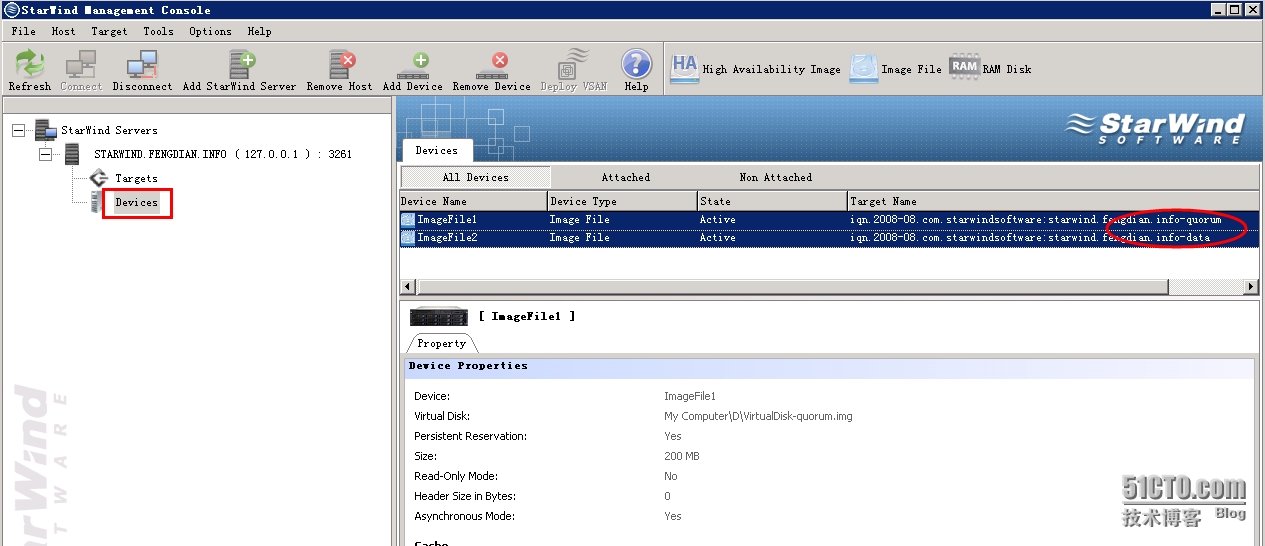The height and width of the screenshot is (546, 1265).
Task: Click the 200 MB size value
Action: [x=682, y=456]
